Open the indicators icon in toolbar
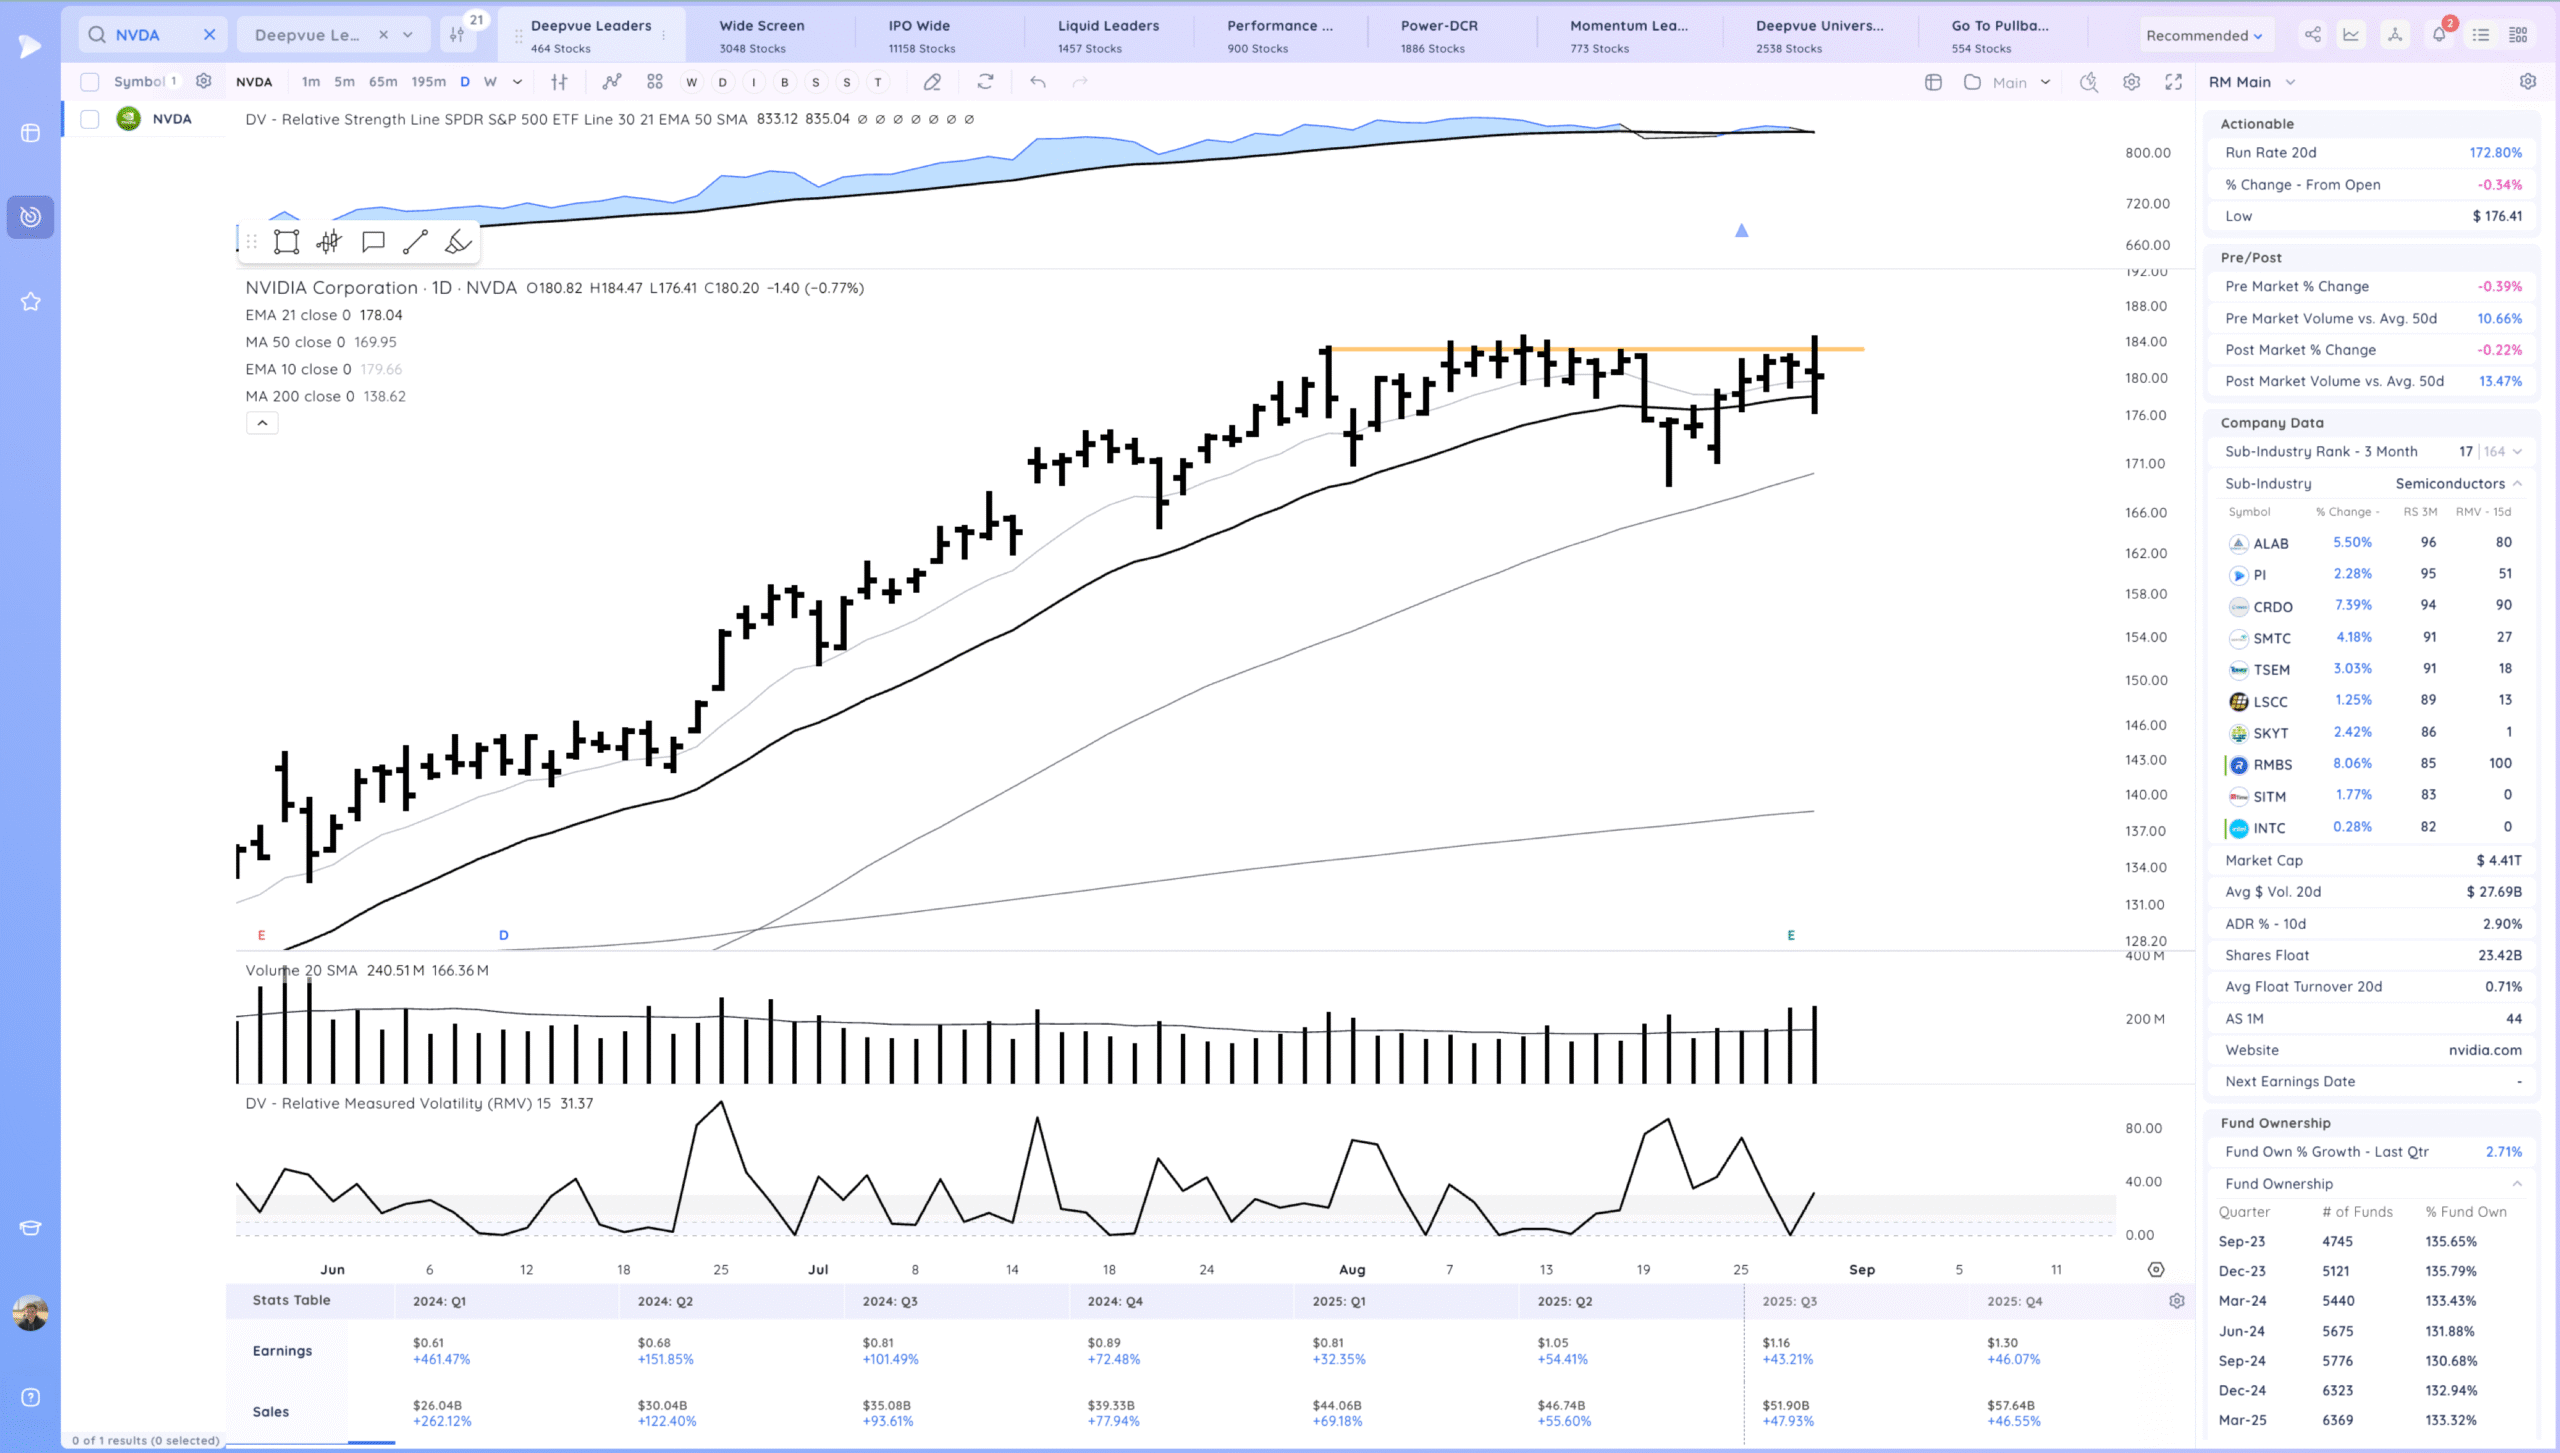This screenshot has width=2560, height=1453. [611, 82]
